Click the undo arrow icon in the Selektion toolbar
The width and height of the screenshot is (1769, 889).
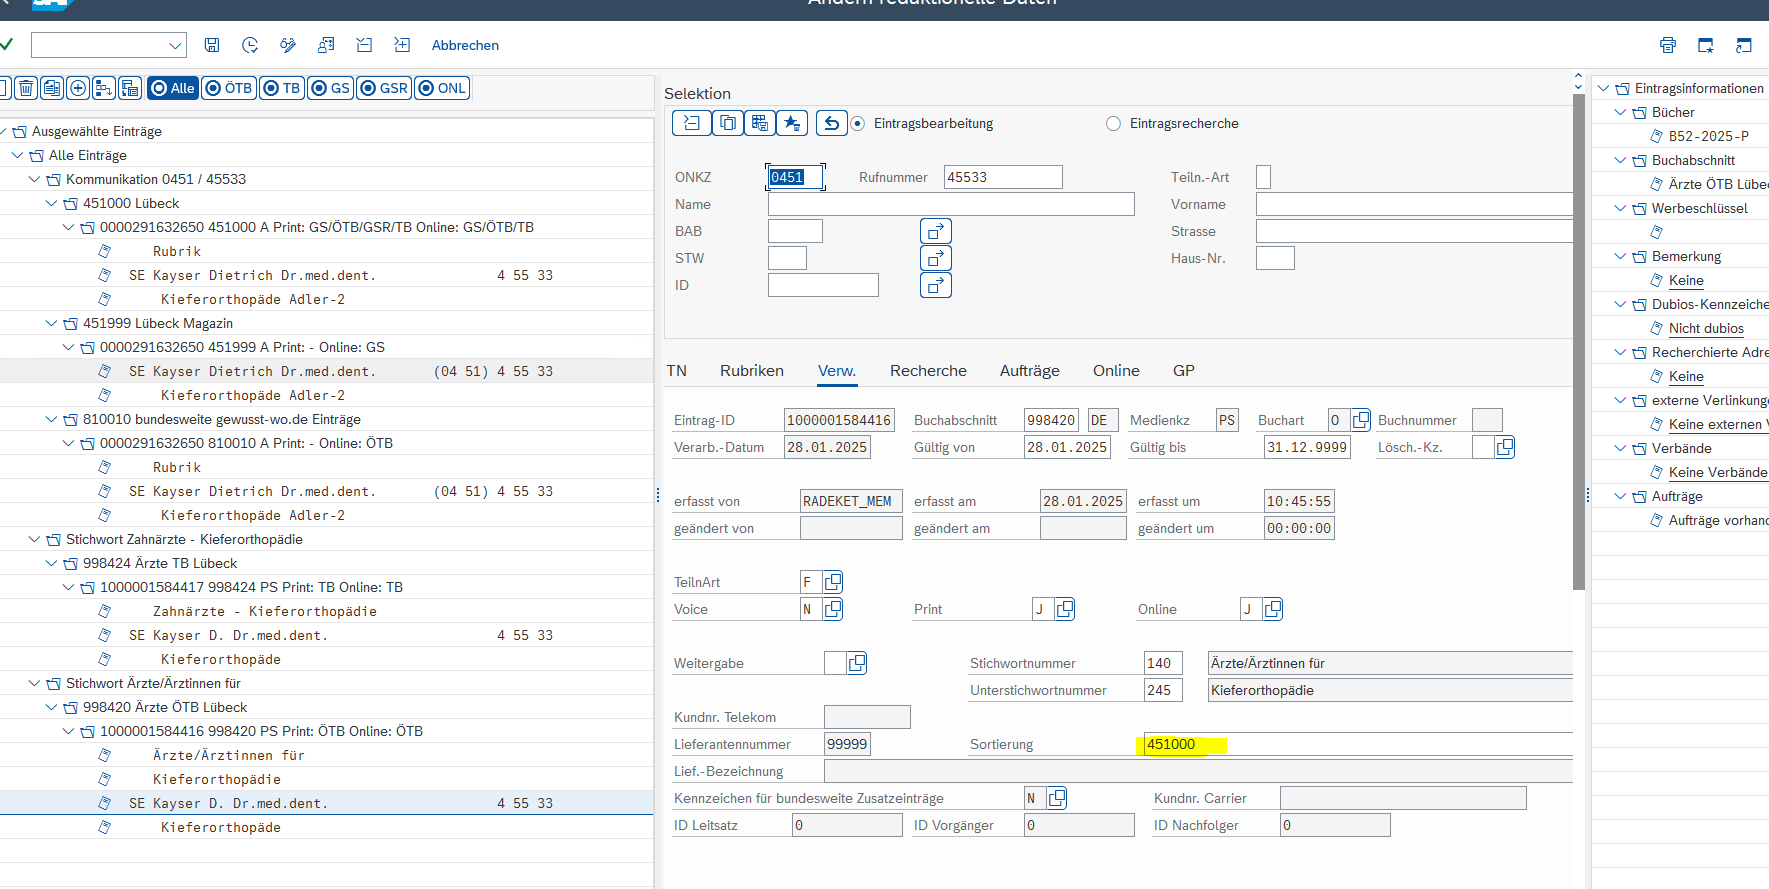tap(832, 123)
